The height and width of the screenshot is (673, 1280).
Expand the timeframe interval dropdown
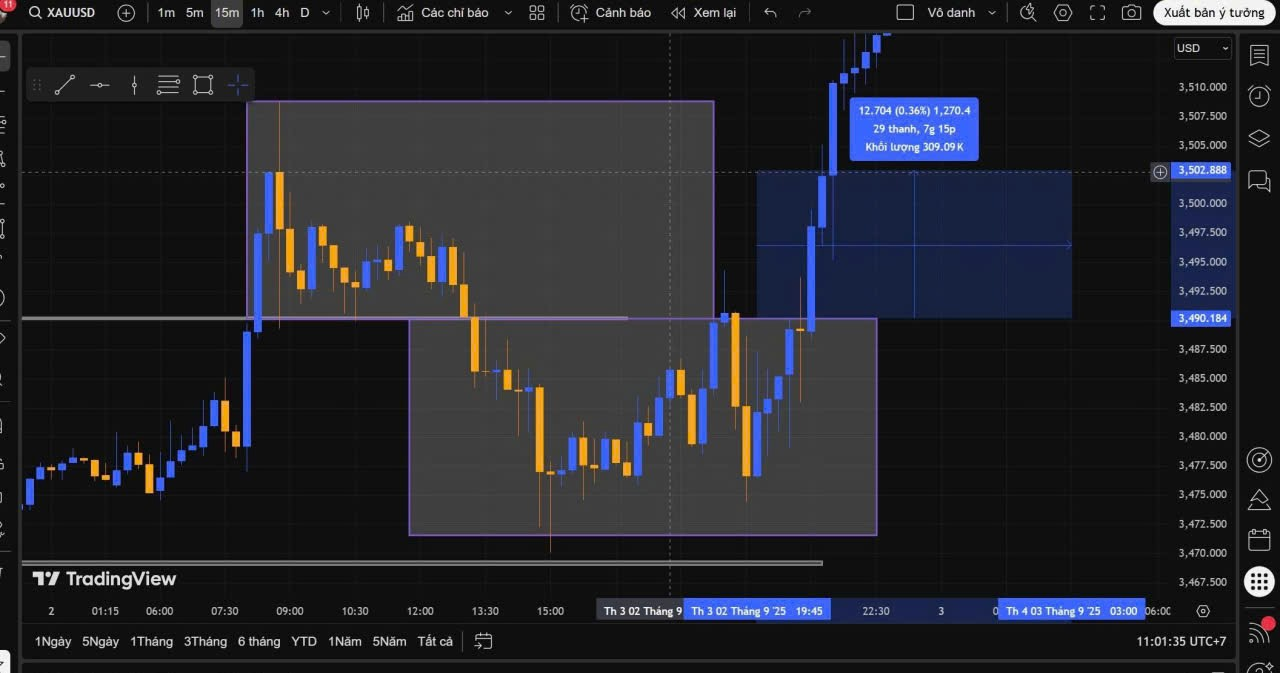pyautogui.click(x=326, y=13)
